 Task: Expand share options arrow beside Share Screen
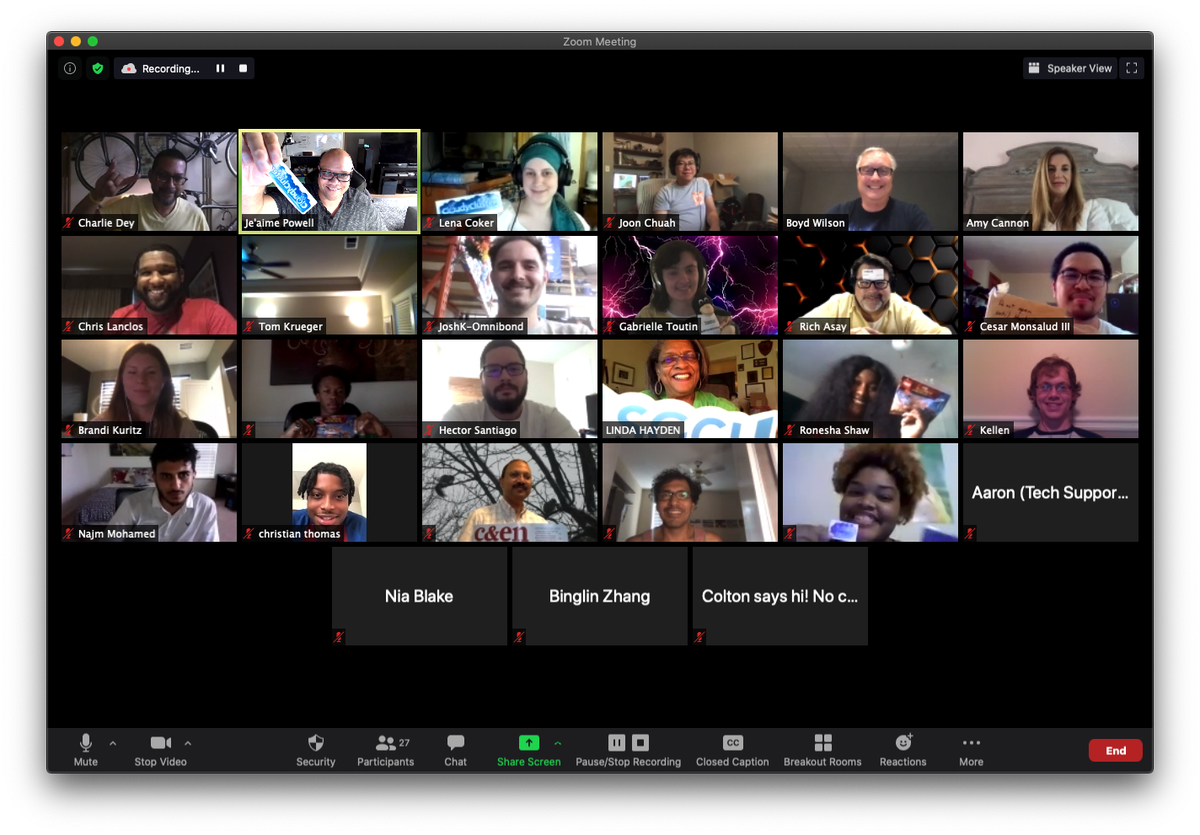pos(558,743)
